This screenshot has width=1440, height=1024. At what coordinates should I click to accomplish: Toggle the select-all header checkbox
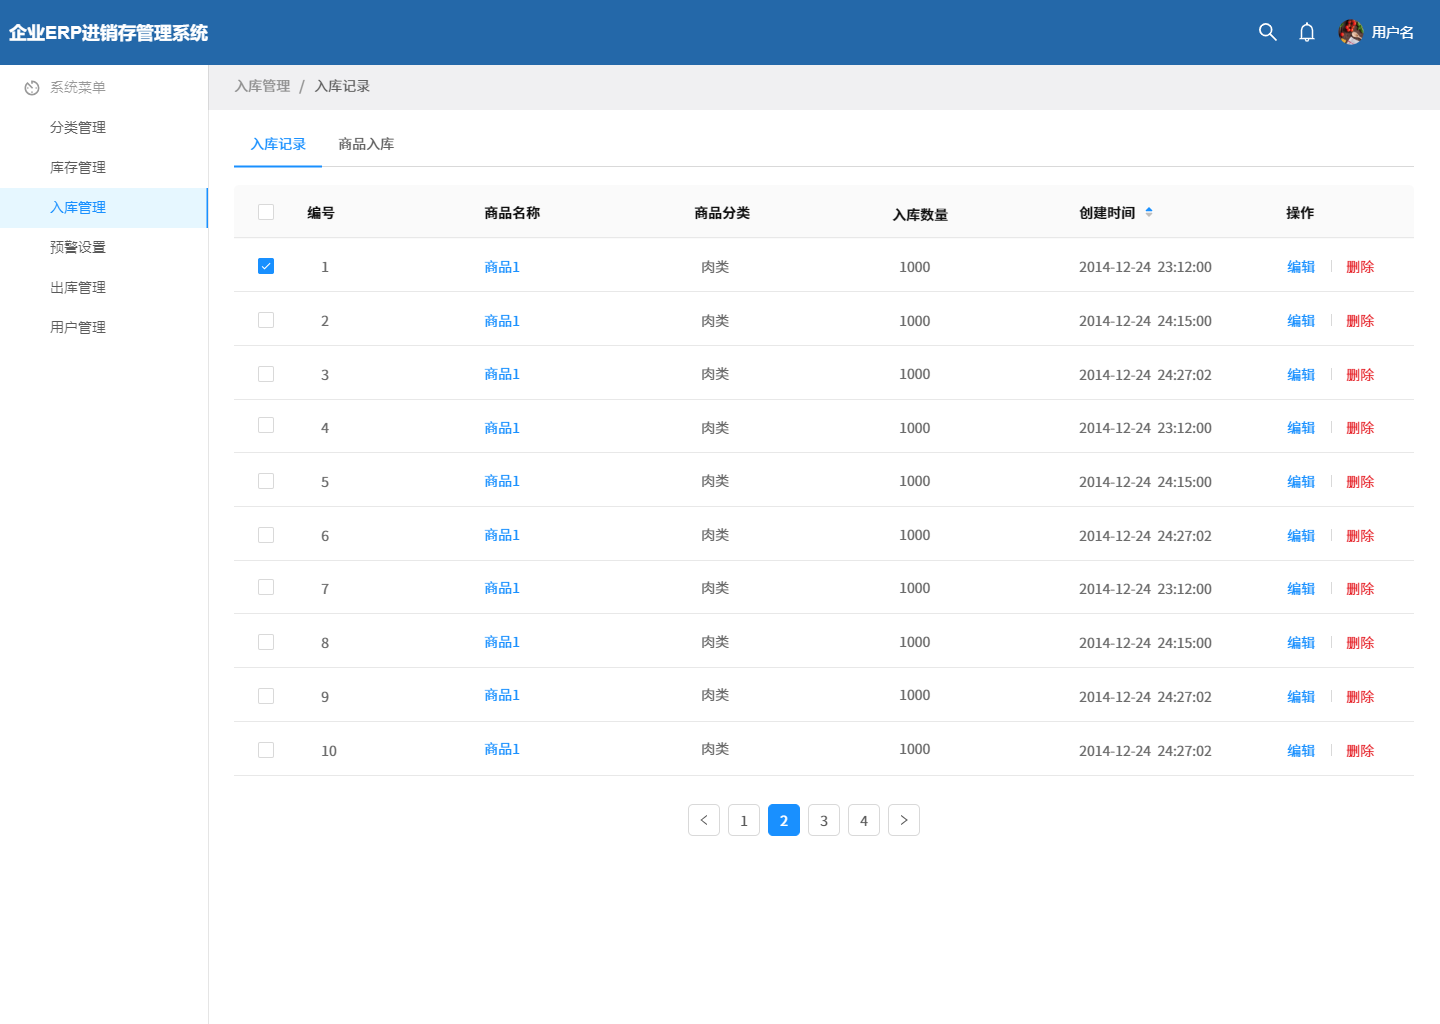pyautogui.click(x=266, y=212)
